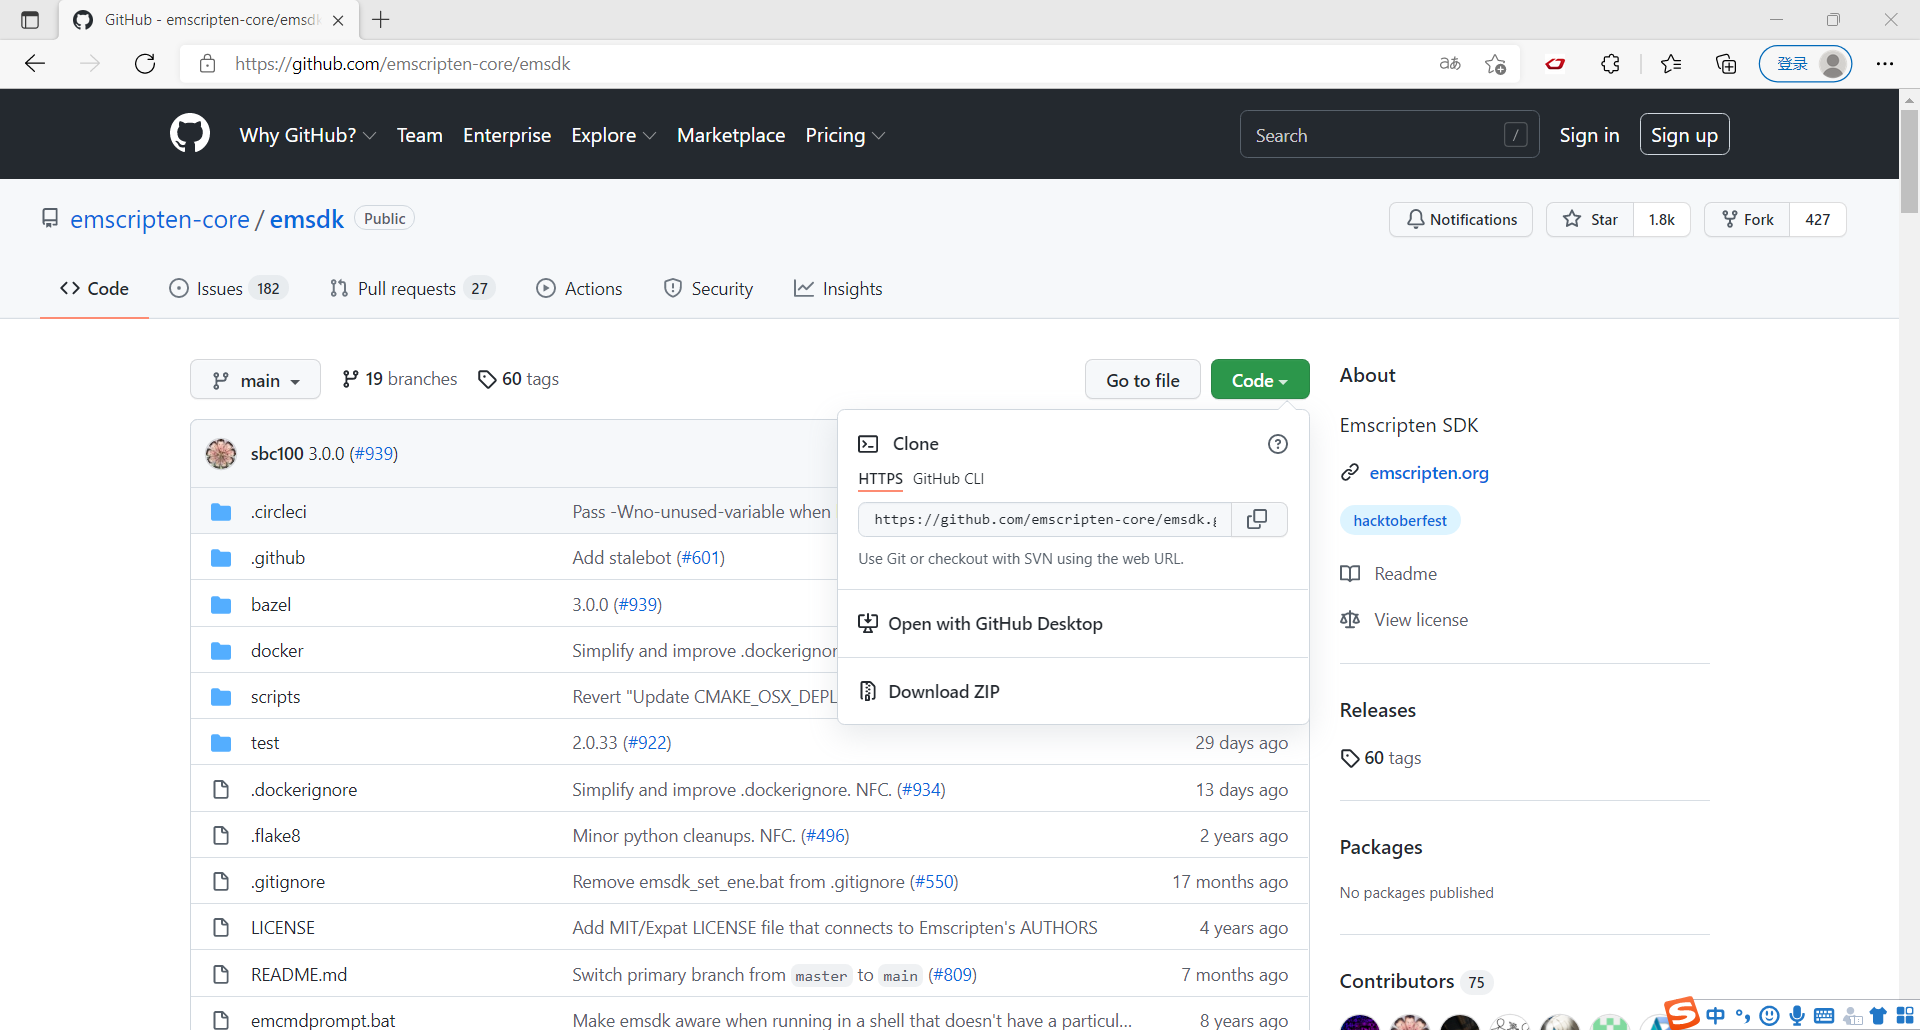1920x1030 pixels.
Task: Click the translate page icon in address bar
Action: click(1450, 64)
